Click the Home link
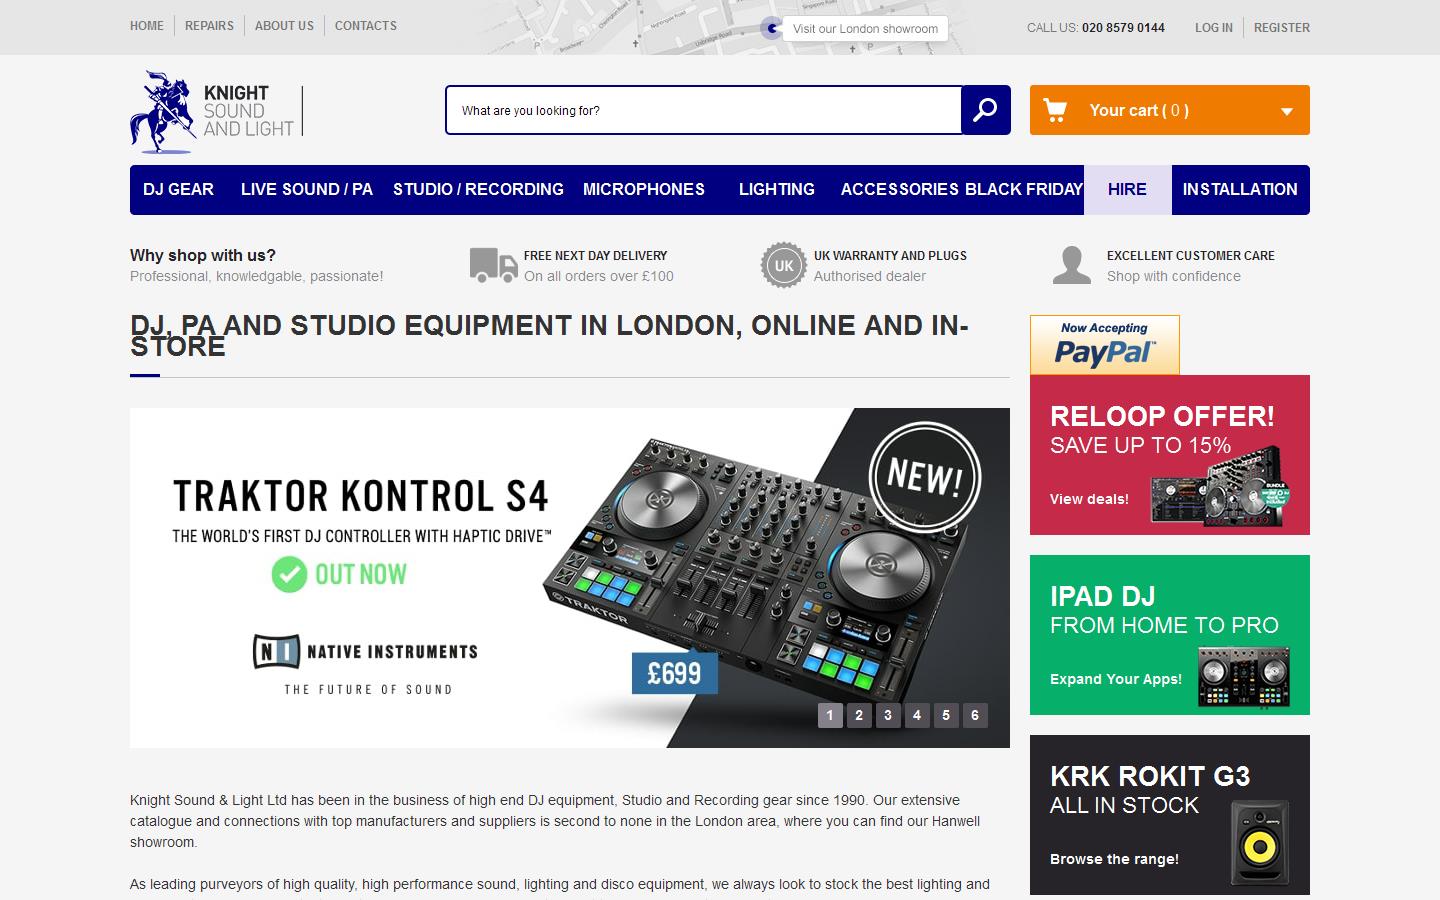The width and height of the screenshot is (1440, 900). pyautogui.click(x=147, y=26)
